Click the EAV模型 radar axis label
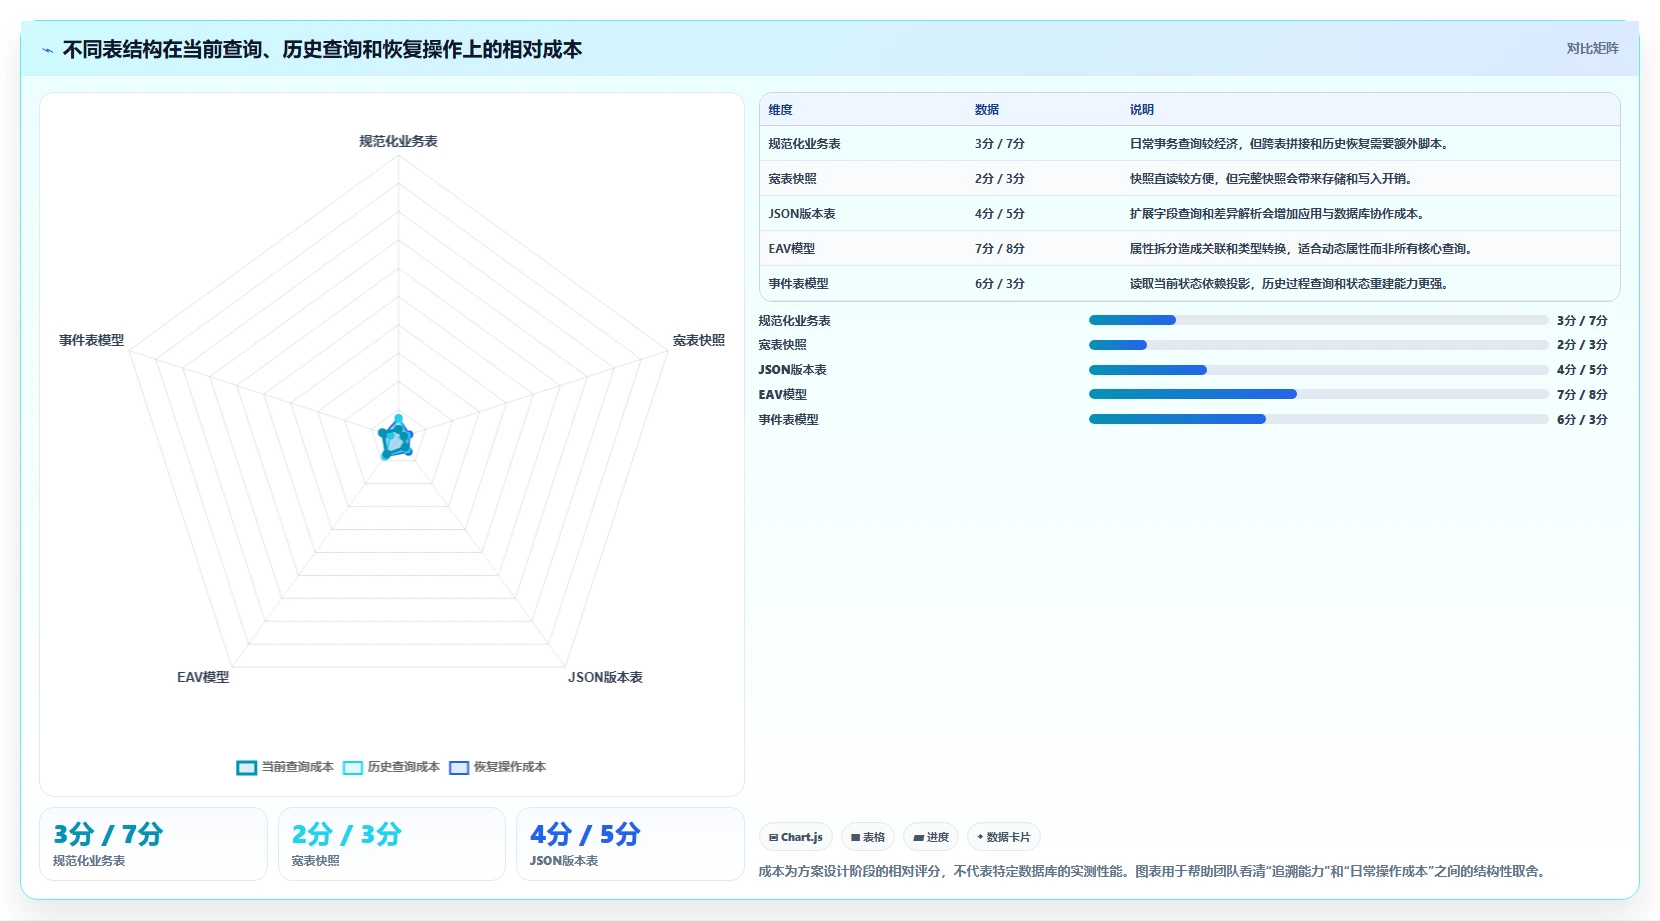 click(203, 677)
